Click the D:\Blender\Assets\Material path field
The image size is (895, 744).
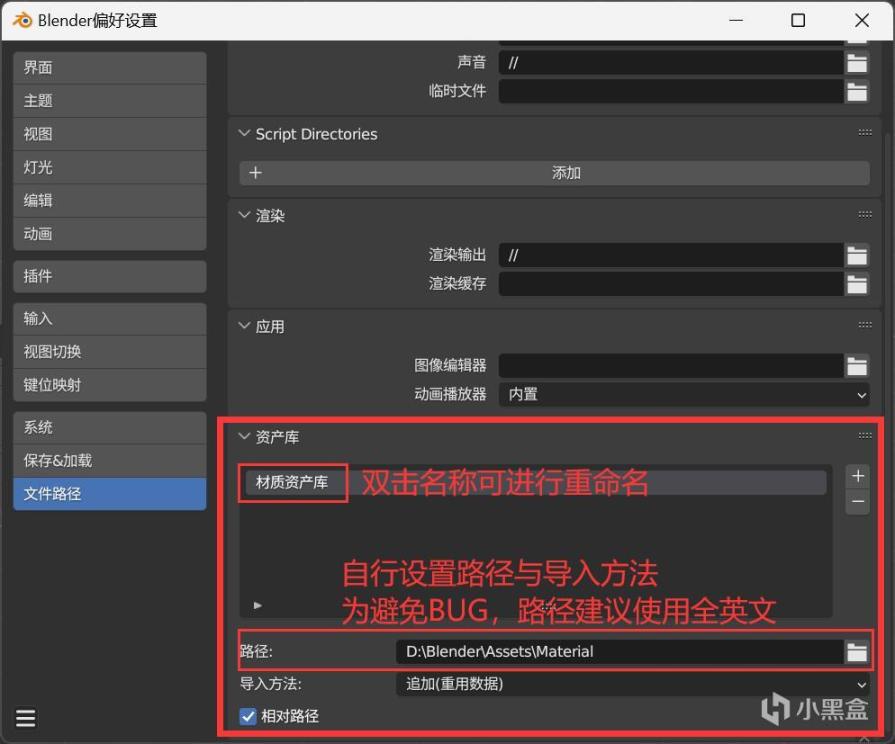pyautogui.click(x=620, y=651)
